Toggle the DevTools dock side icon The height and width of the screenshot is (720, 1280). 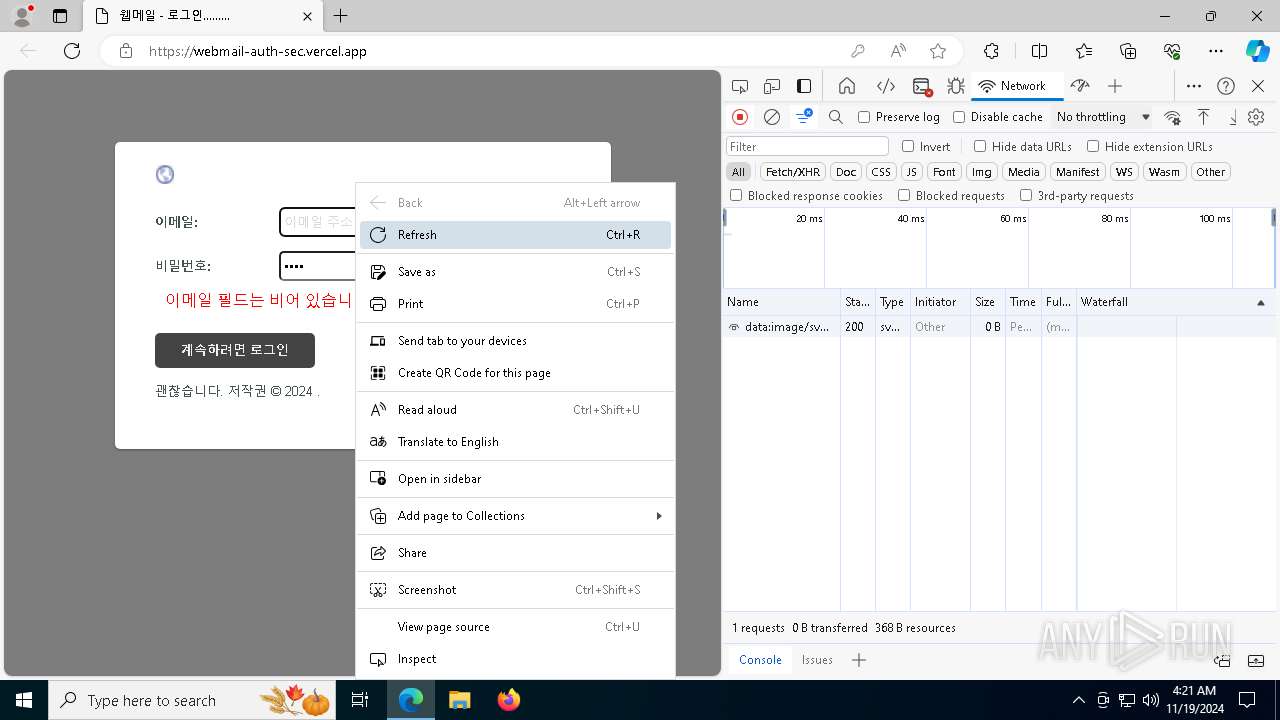(804, 86)
